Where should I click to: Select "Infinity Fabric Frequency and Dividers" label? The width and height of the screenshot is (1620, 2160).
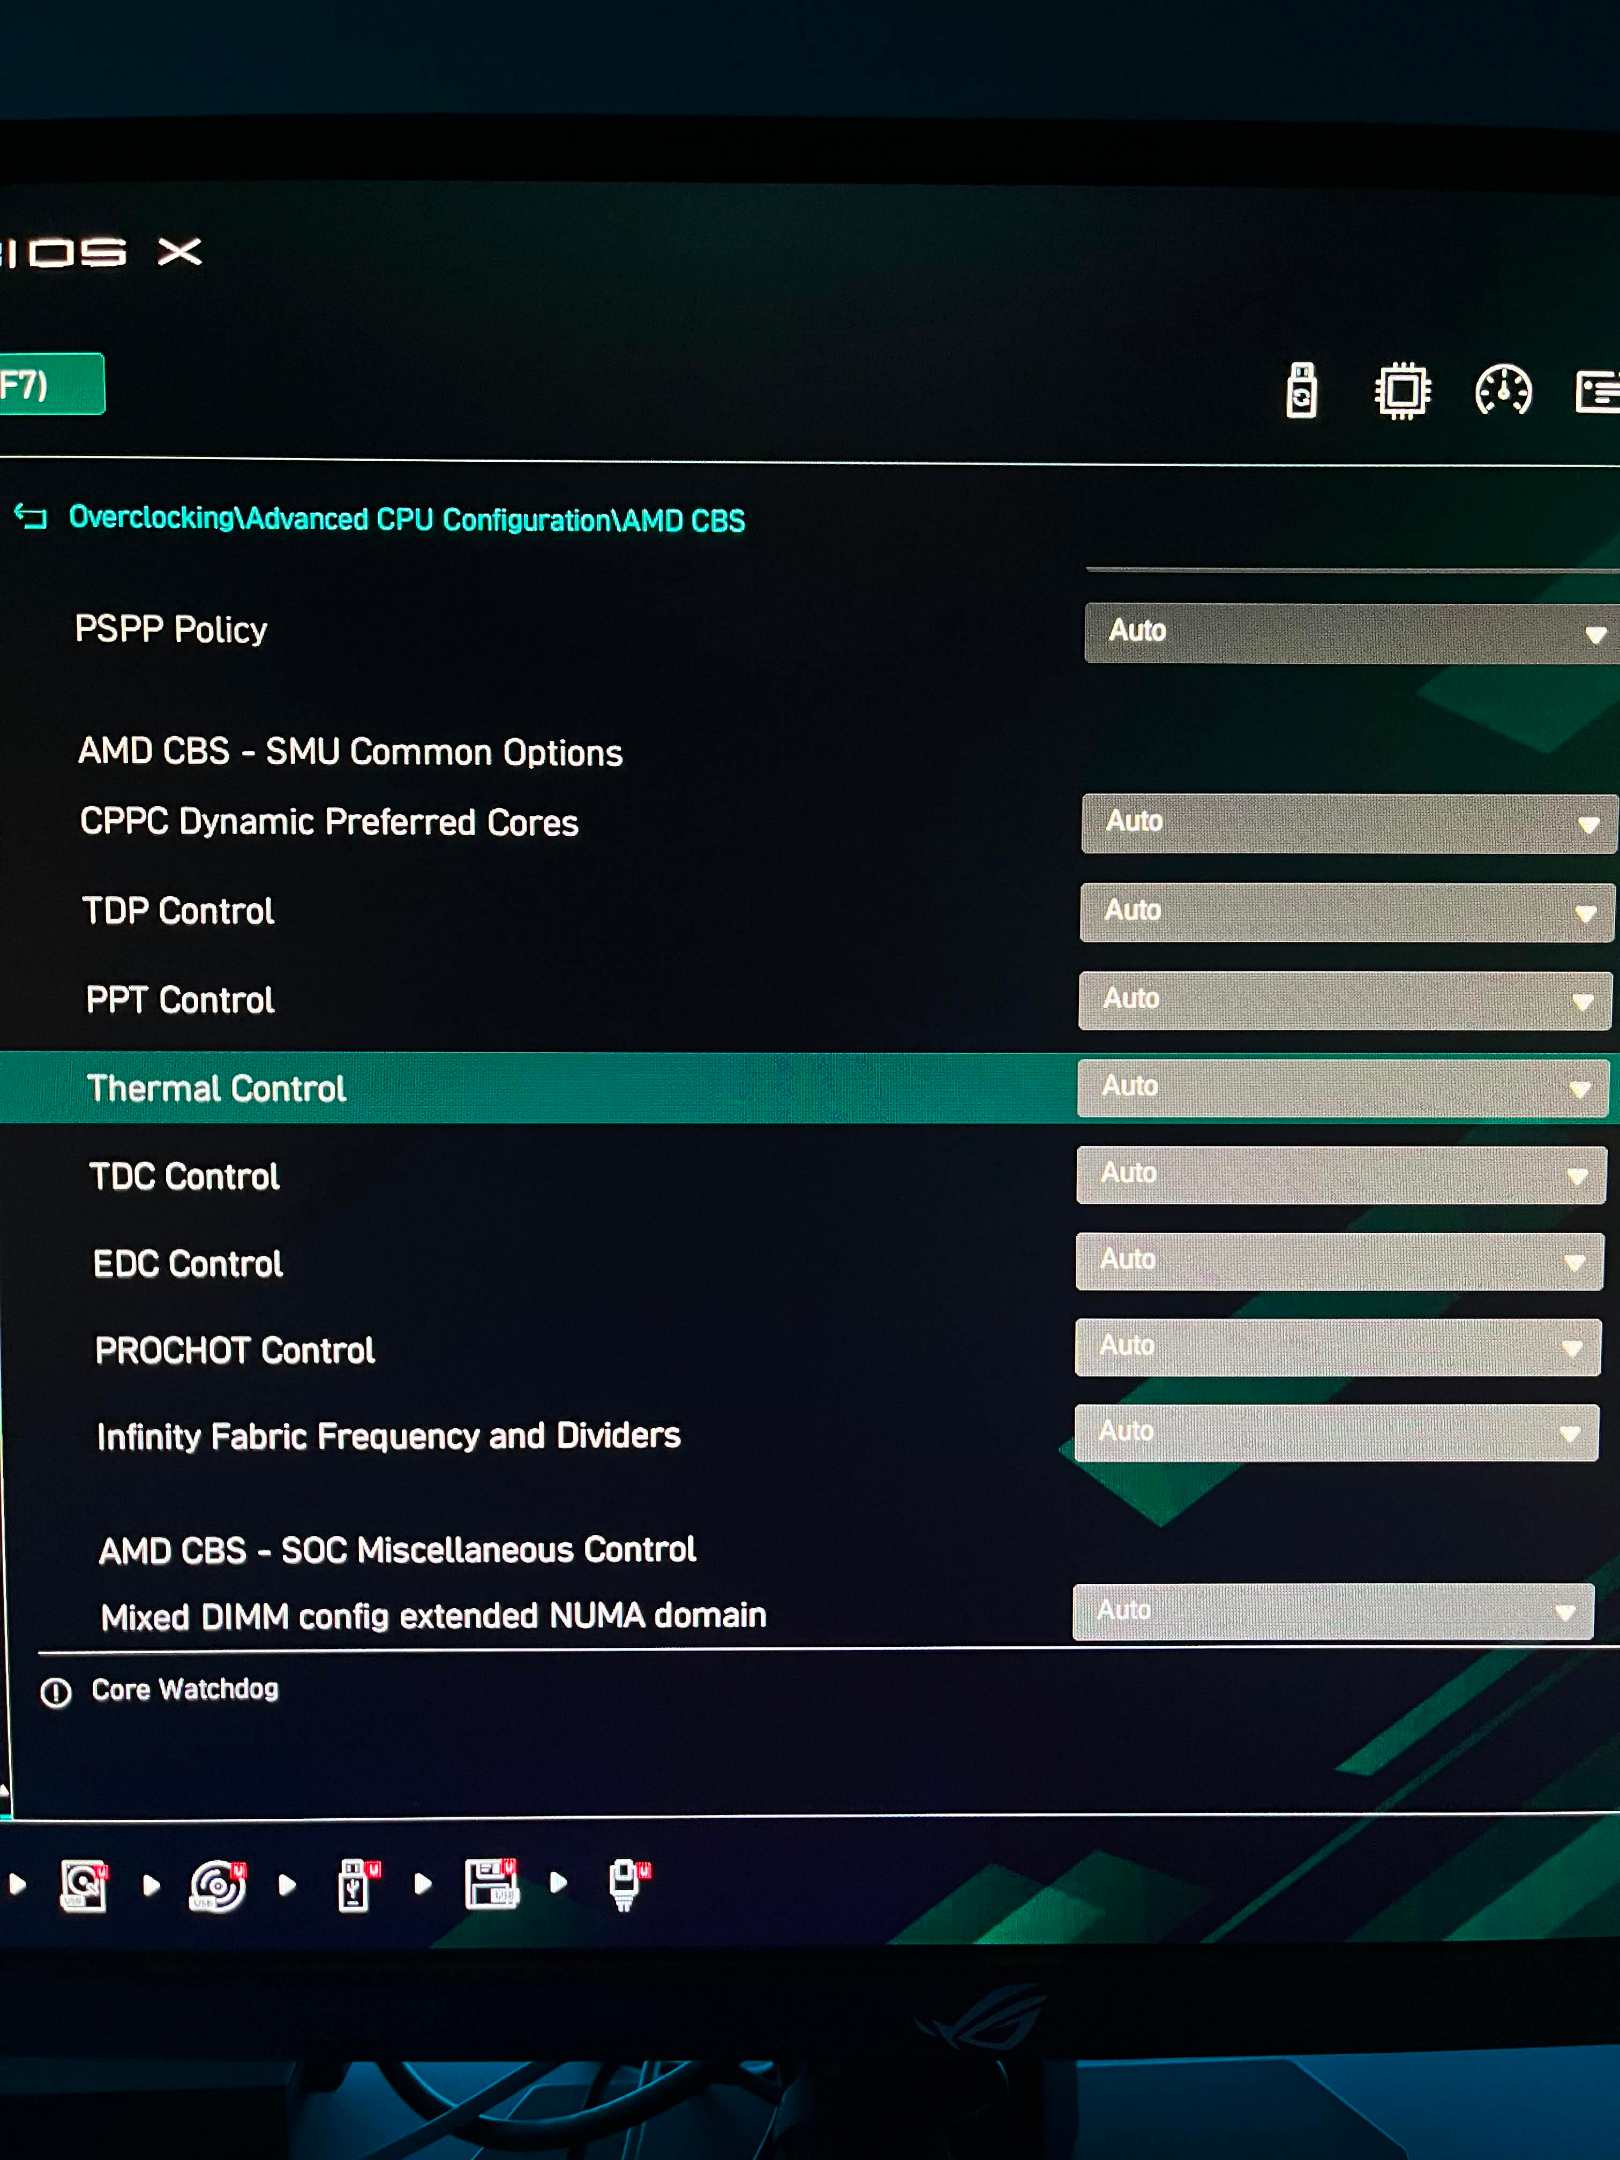point(389,1436)
